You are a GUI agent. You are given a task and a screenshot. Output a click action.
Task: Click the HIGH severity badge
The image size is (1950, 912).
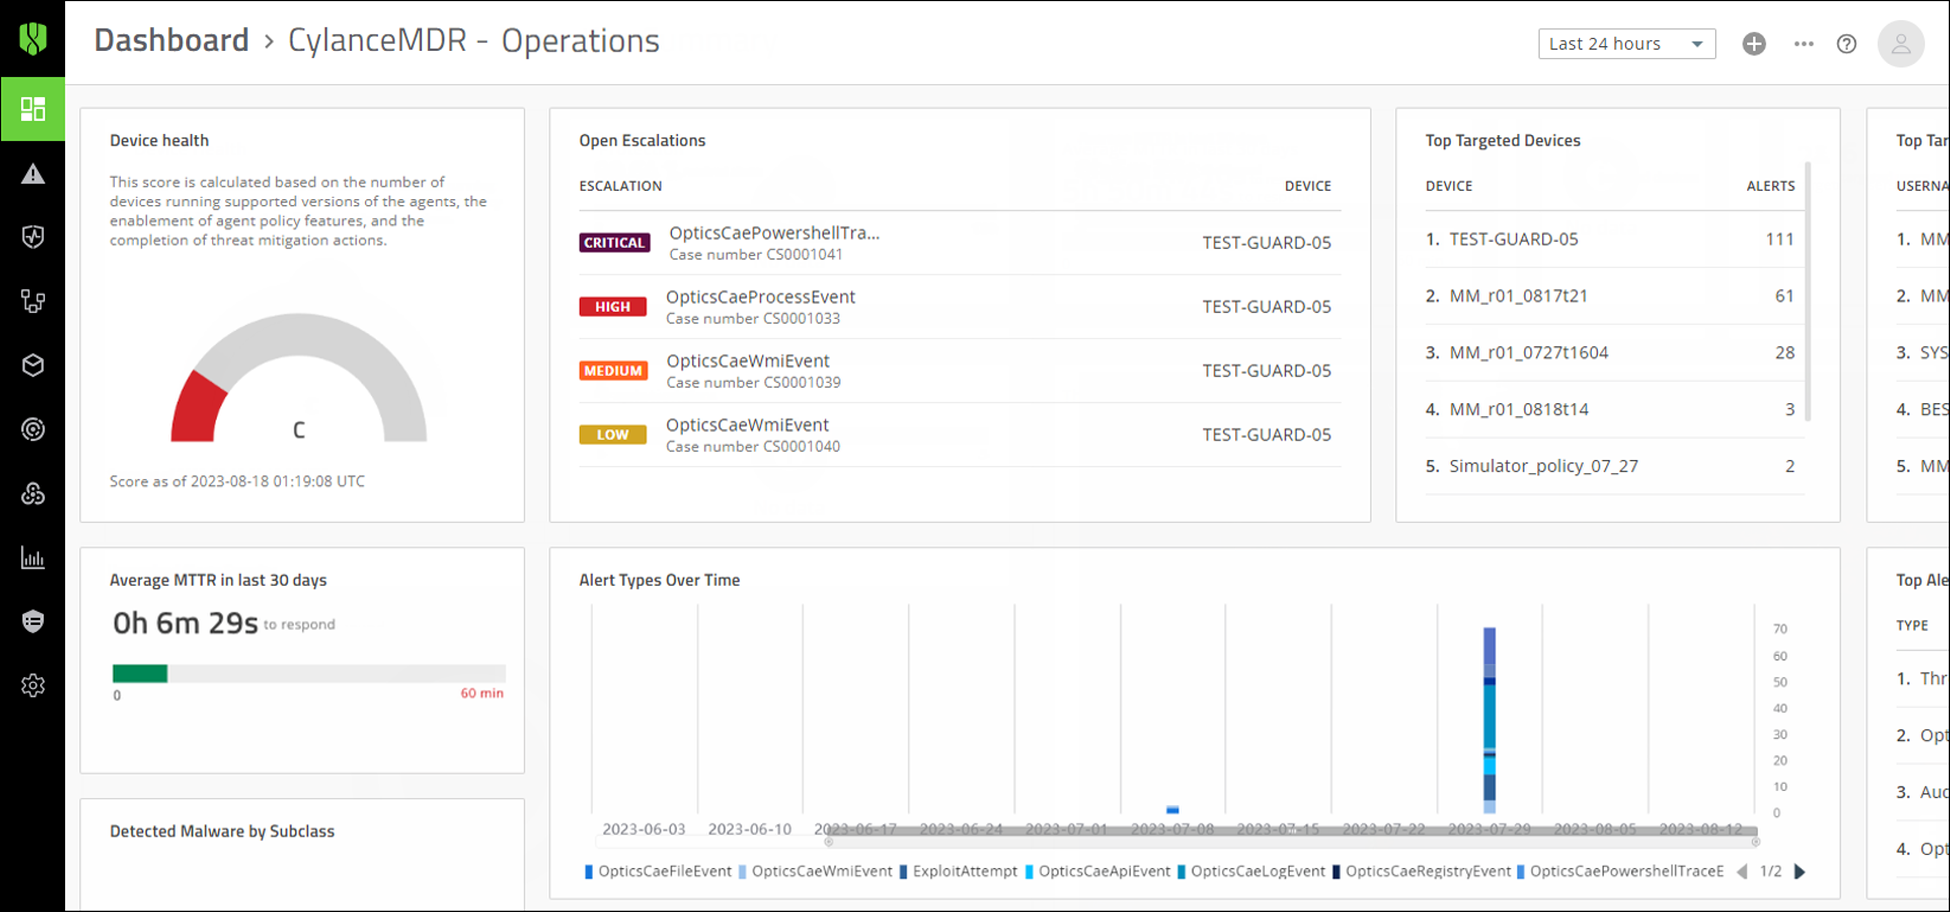(x=613, y=307)
